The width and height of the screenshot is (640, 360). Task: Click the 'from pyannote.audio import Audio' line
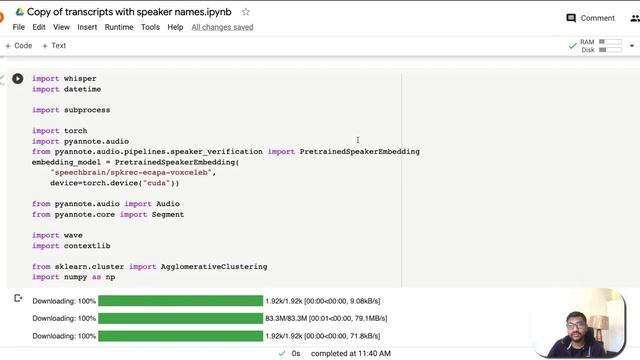[x=106, y=204]
